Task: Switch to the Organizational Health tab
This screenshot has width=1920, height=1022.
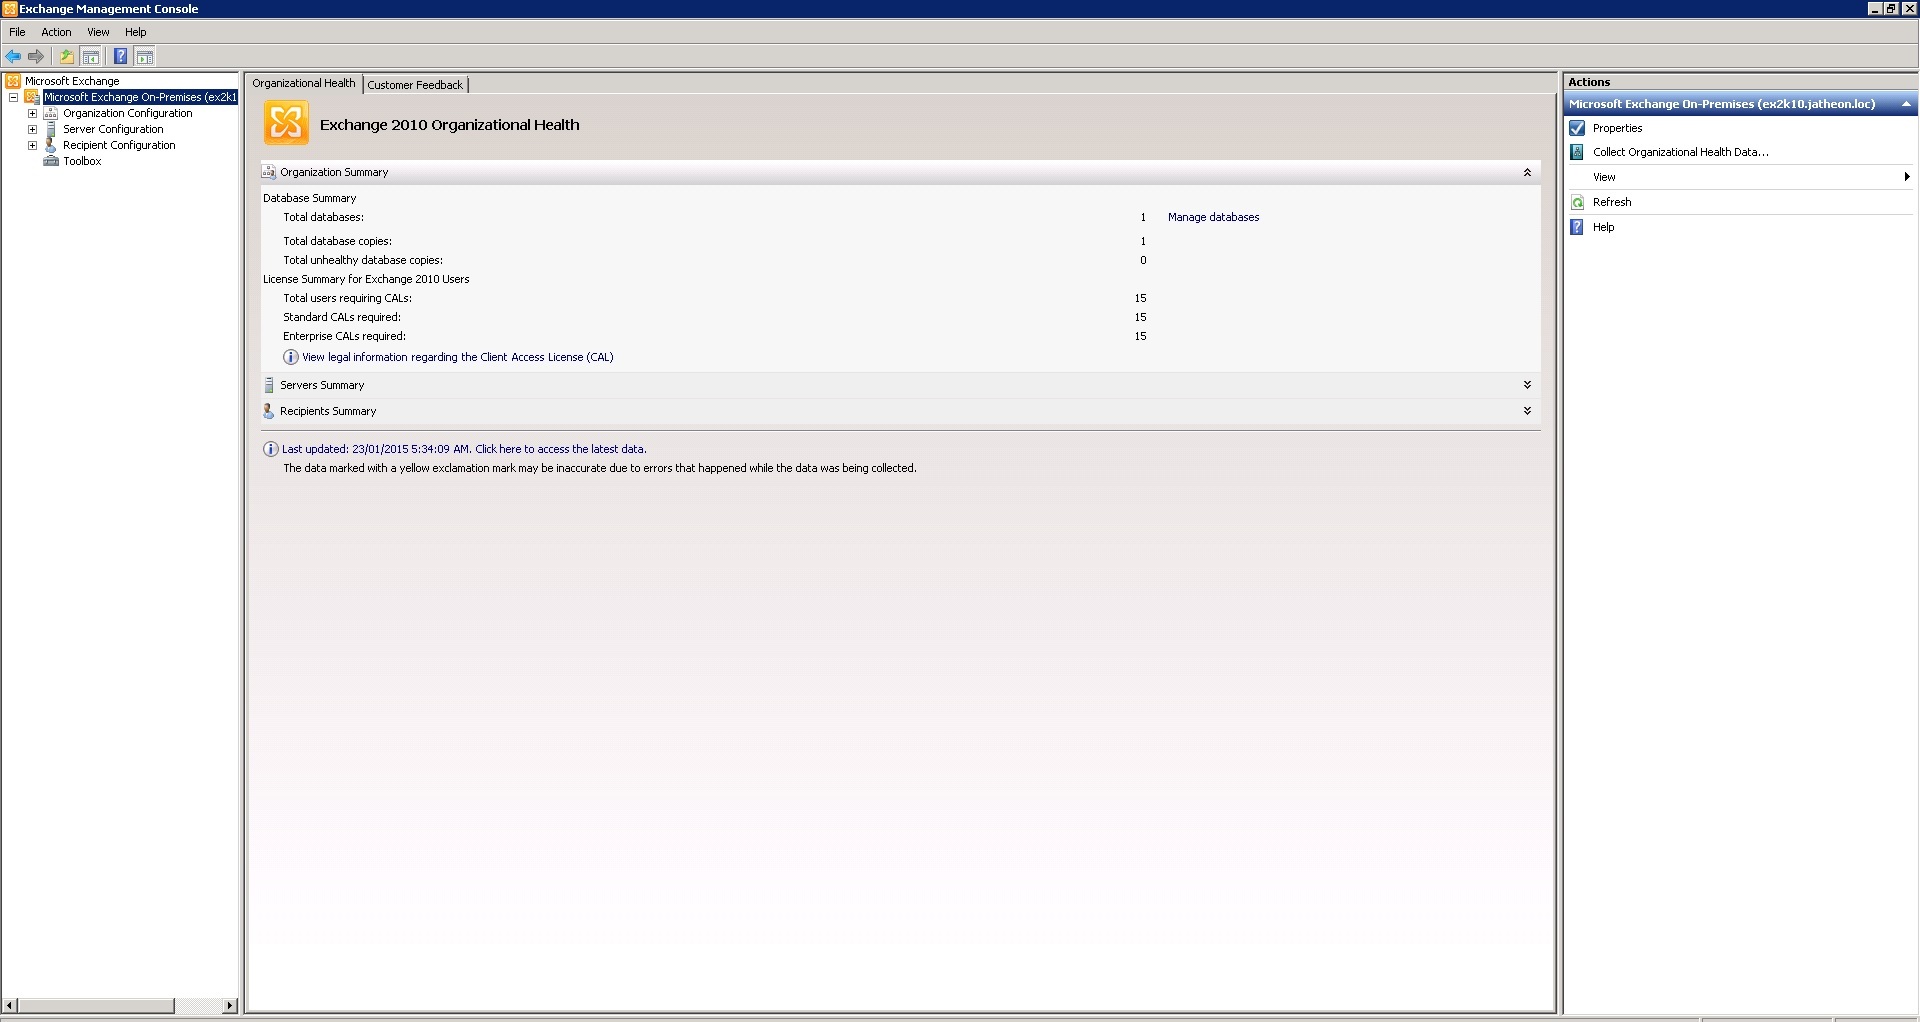Action: click(304, 83)
